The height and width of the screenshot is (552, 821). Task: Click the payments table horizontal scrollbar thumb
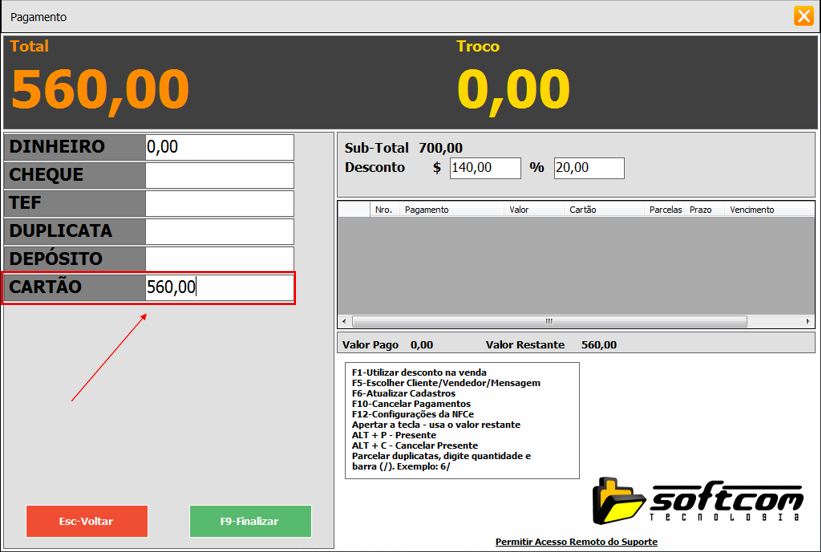click(548, 322)
